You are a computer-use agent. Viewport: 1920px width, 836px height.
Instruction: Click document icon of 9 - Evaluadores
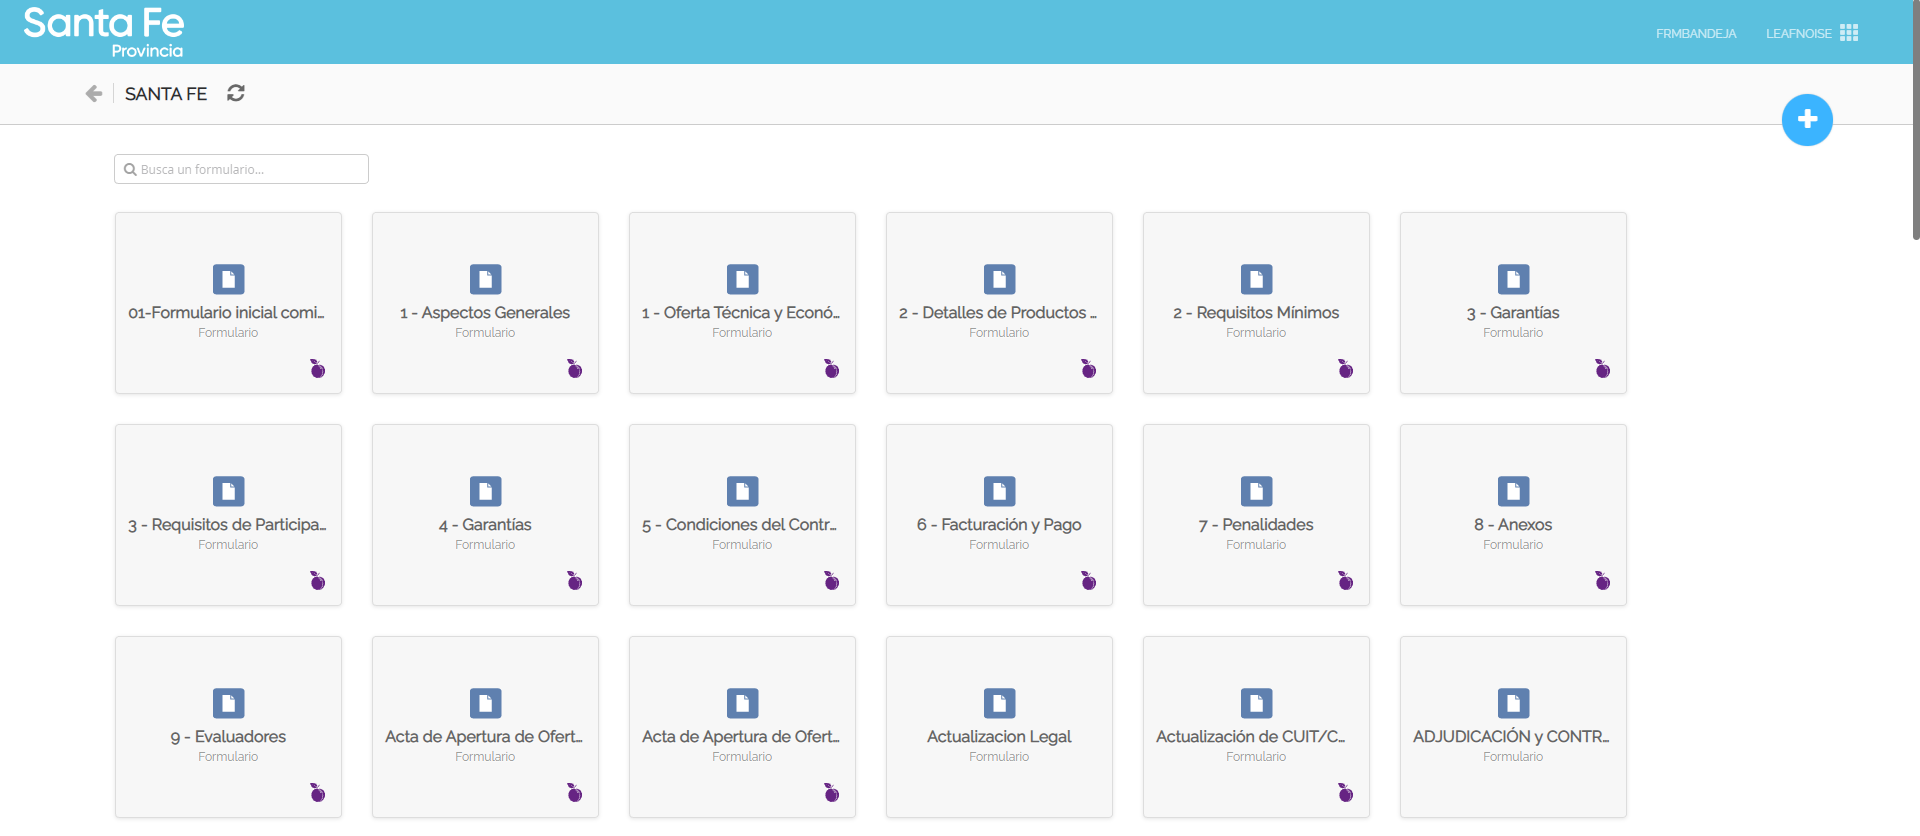228,703
